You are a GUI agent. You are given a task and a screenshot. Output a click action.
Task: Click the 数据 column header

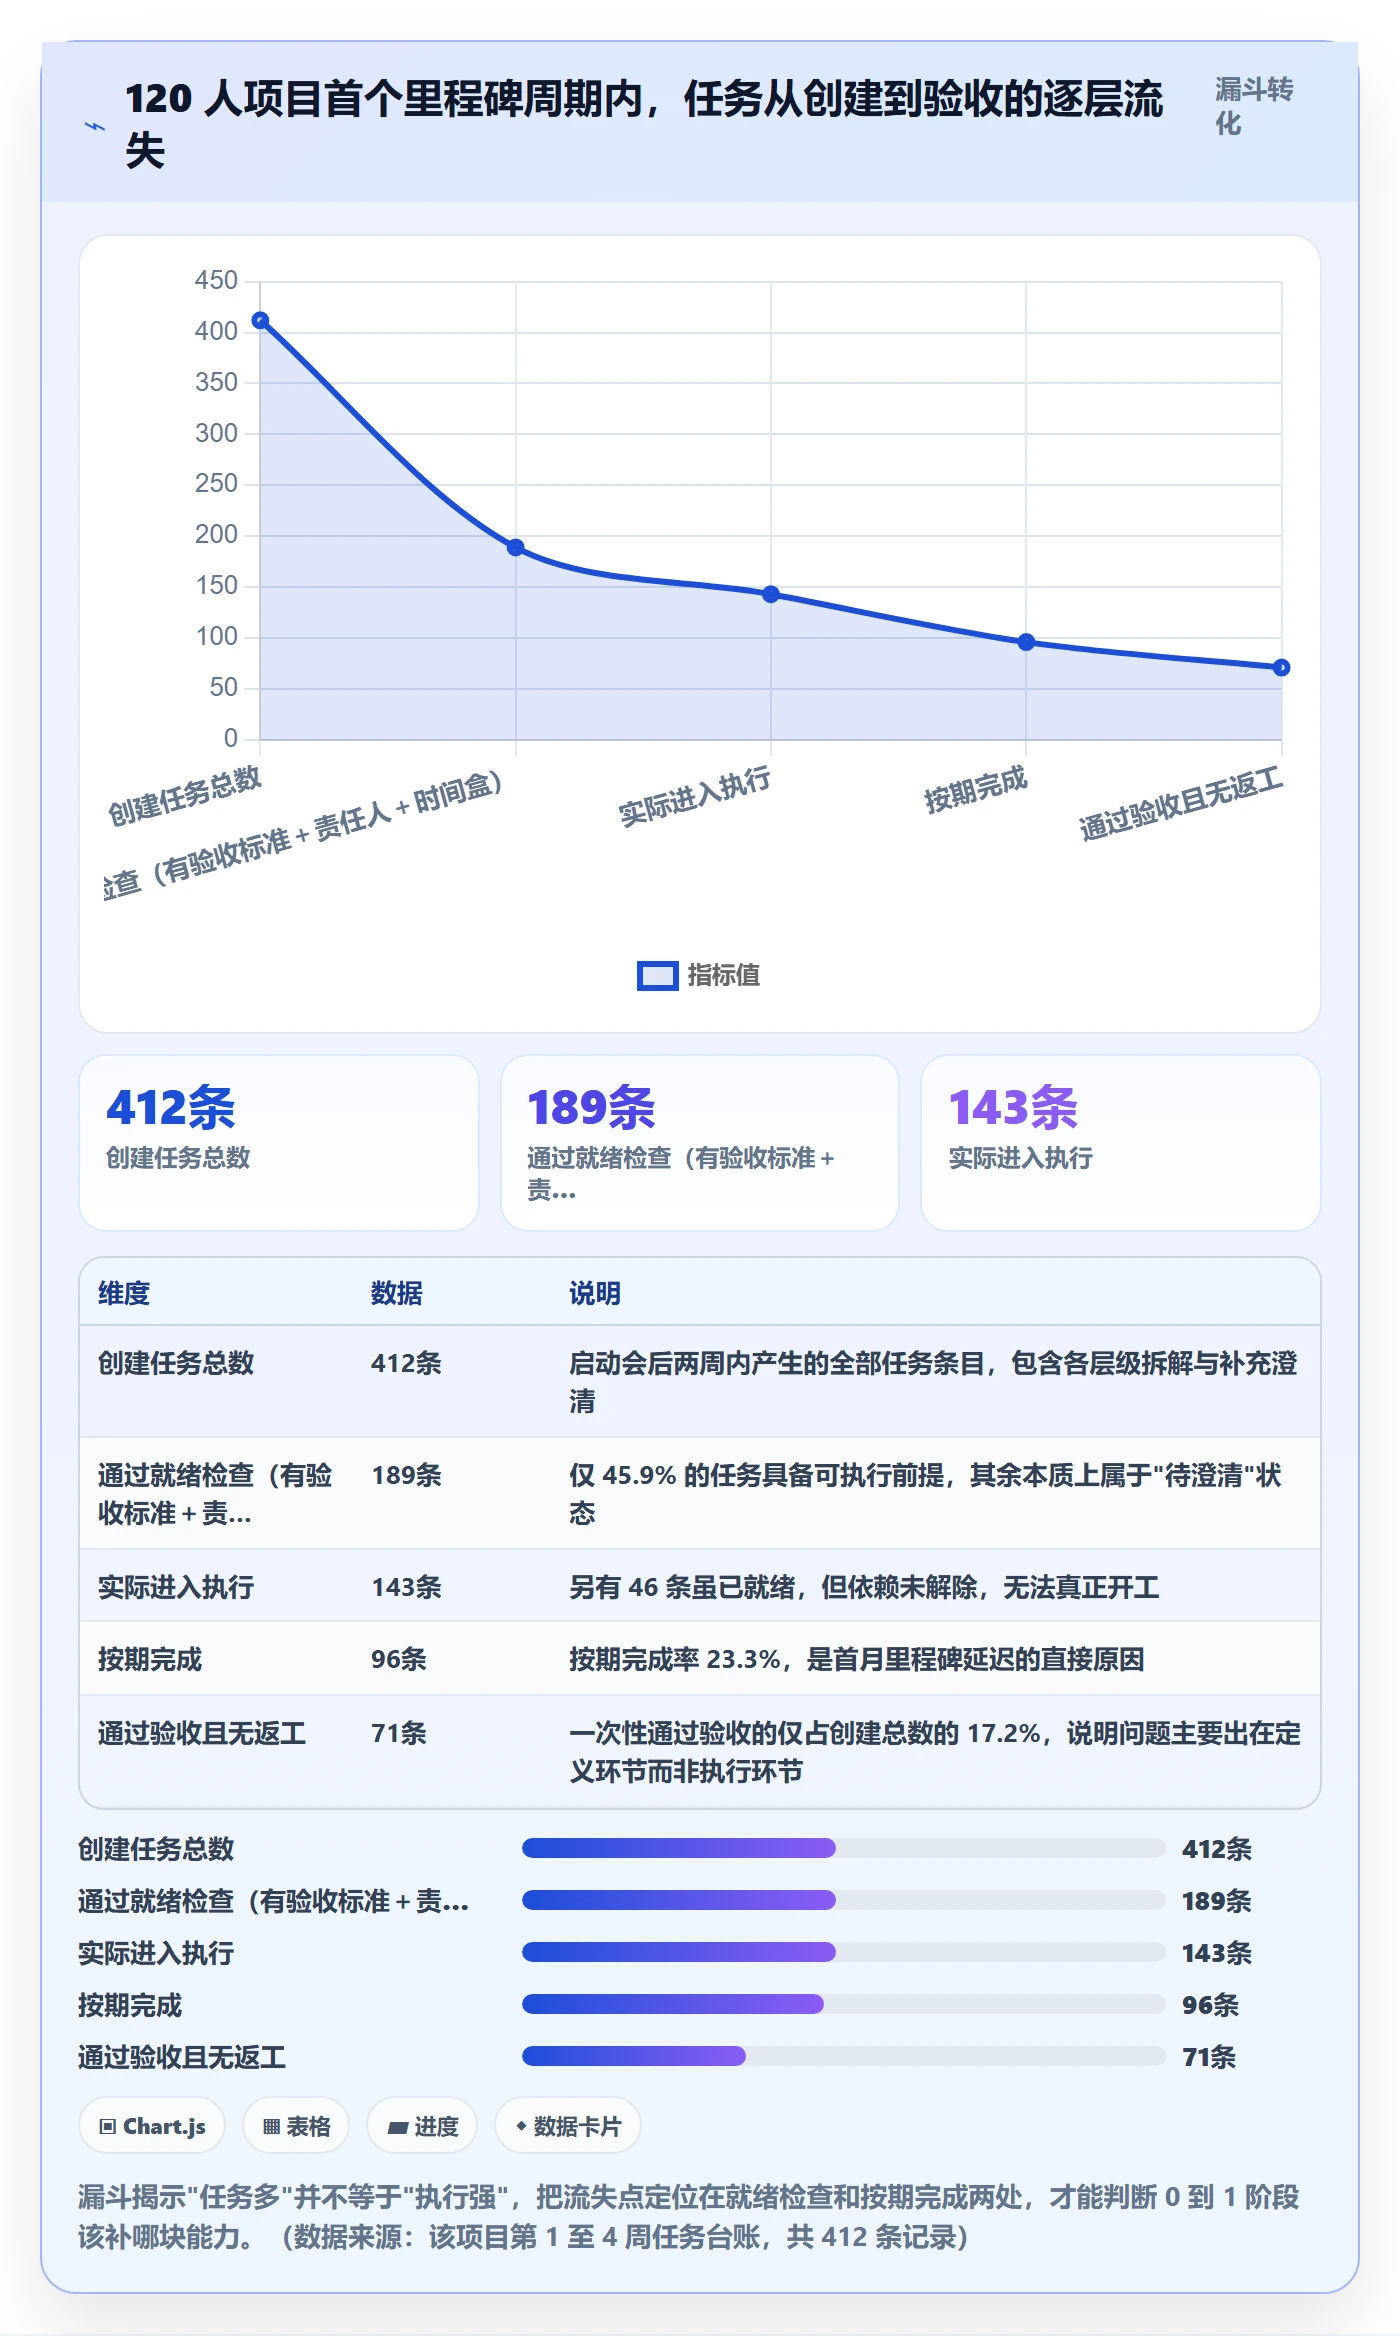pyautogui.click(x=397, y=1294)
